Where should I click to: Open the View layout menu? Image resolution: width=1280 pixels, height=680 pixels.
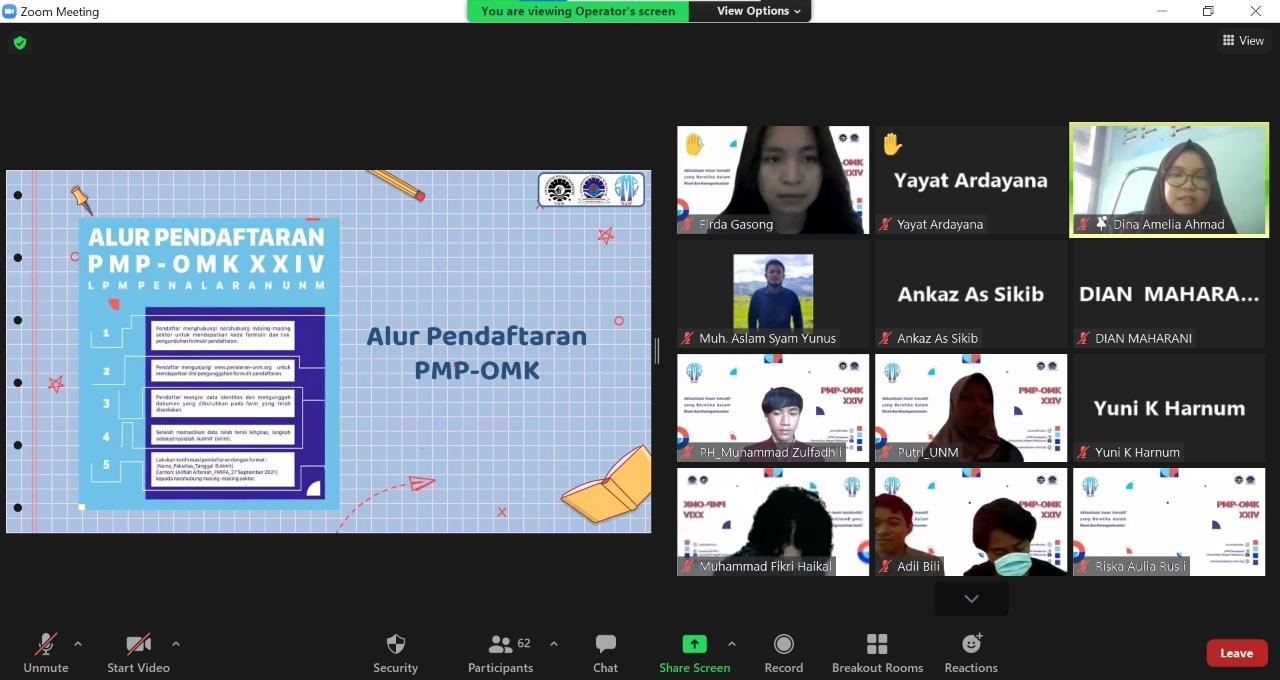click(1243, 41)
